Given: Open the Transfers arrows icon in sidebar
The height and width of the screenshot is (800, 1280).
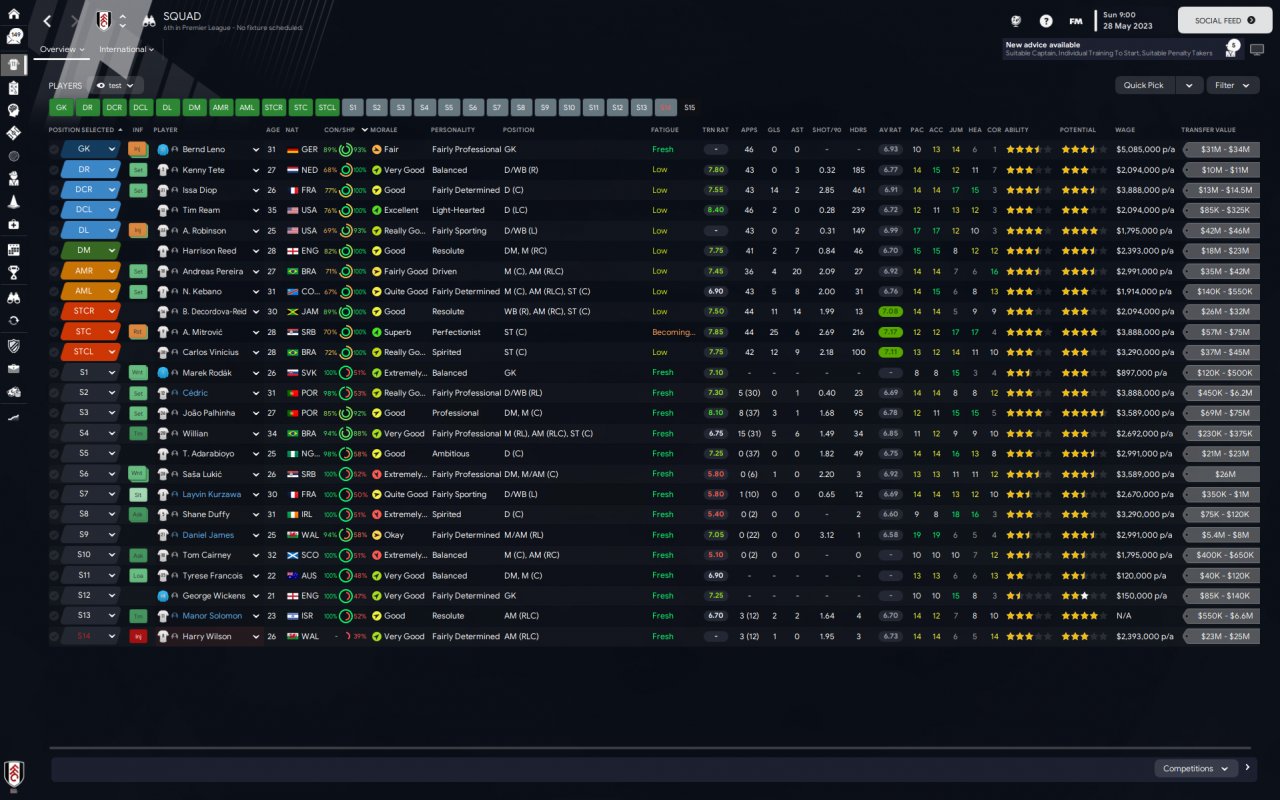Looking at the screenshot, I should point(14,320).
